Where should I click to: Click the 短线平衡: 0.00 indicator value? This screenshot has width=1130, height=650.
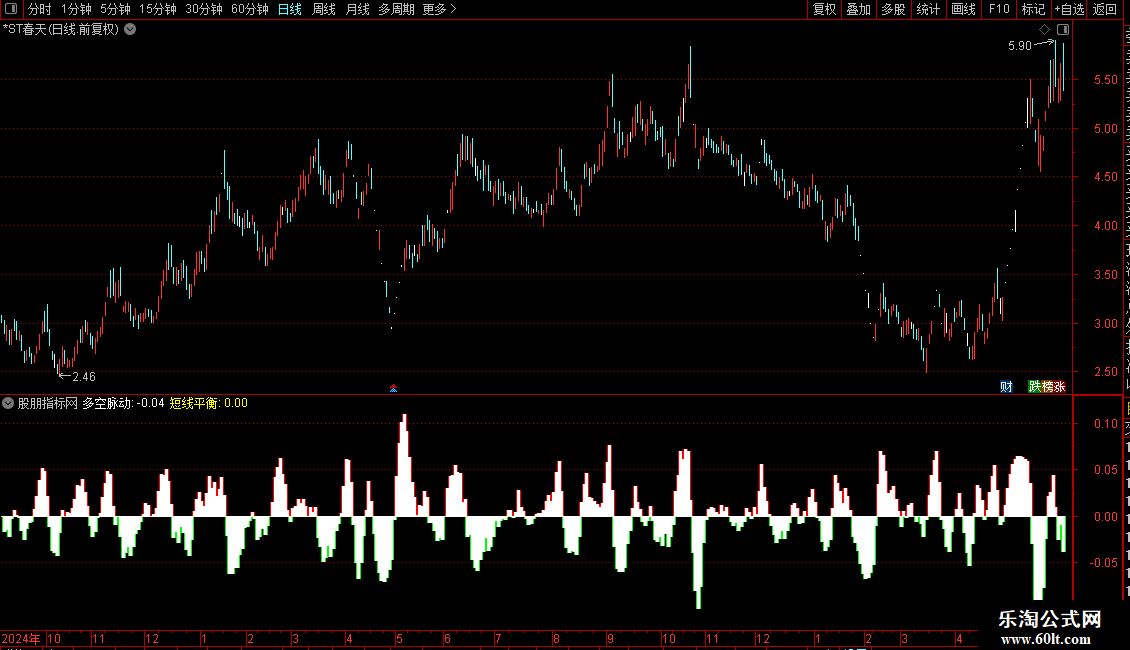tap(208, 404)
